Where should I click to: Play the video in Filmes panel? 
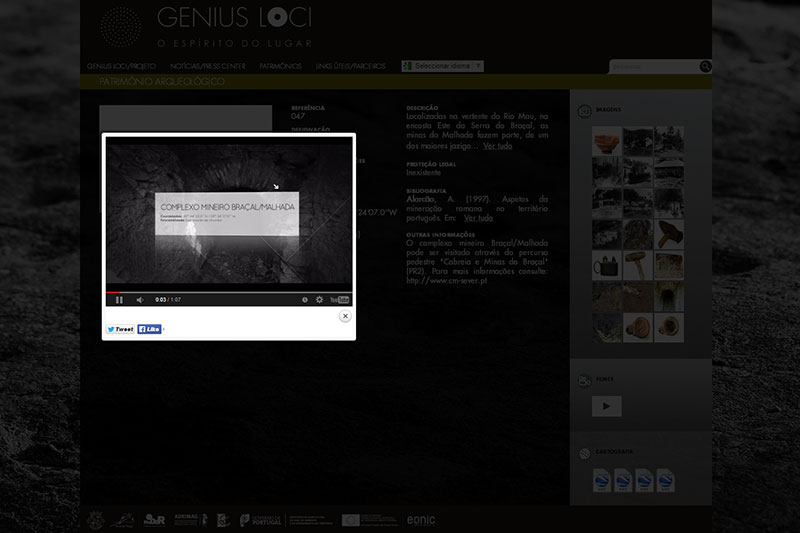[606, 406]
